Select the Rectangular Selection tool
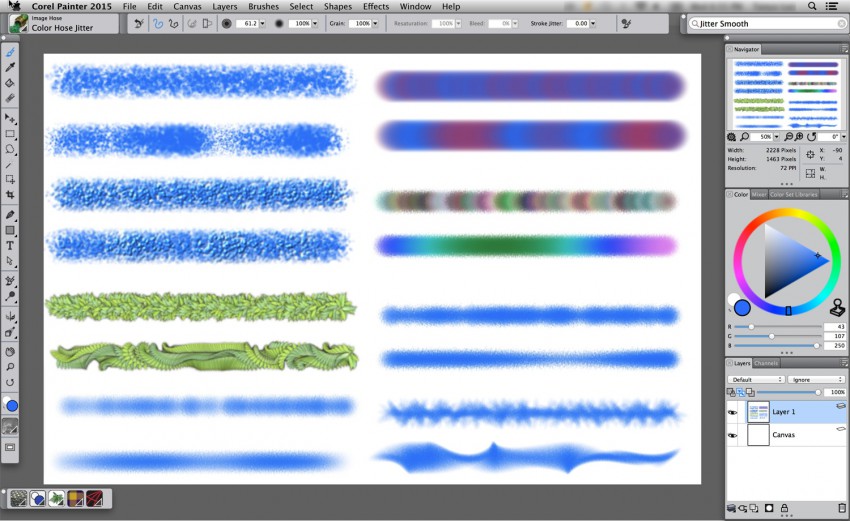850x521 pixels. coord(10,133)
